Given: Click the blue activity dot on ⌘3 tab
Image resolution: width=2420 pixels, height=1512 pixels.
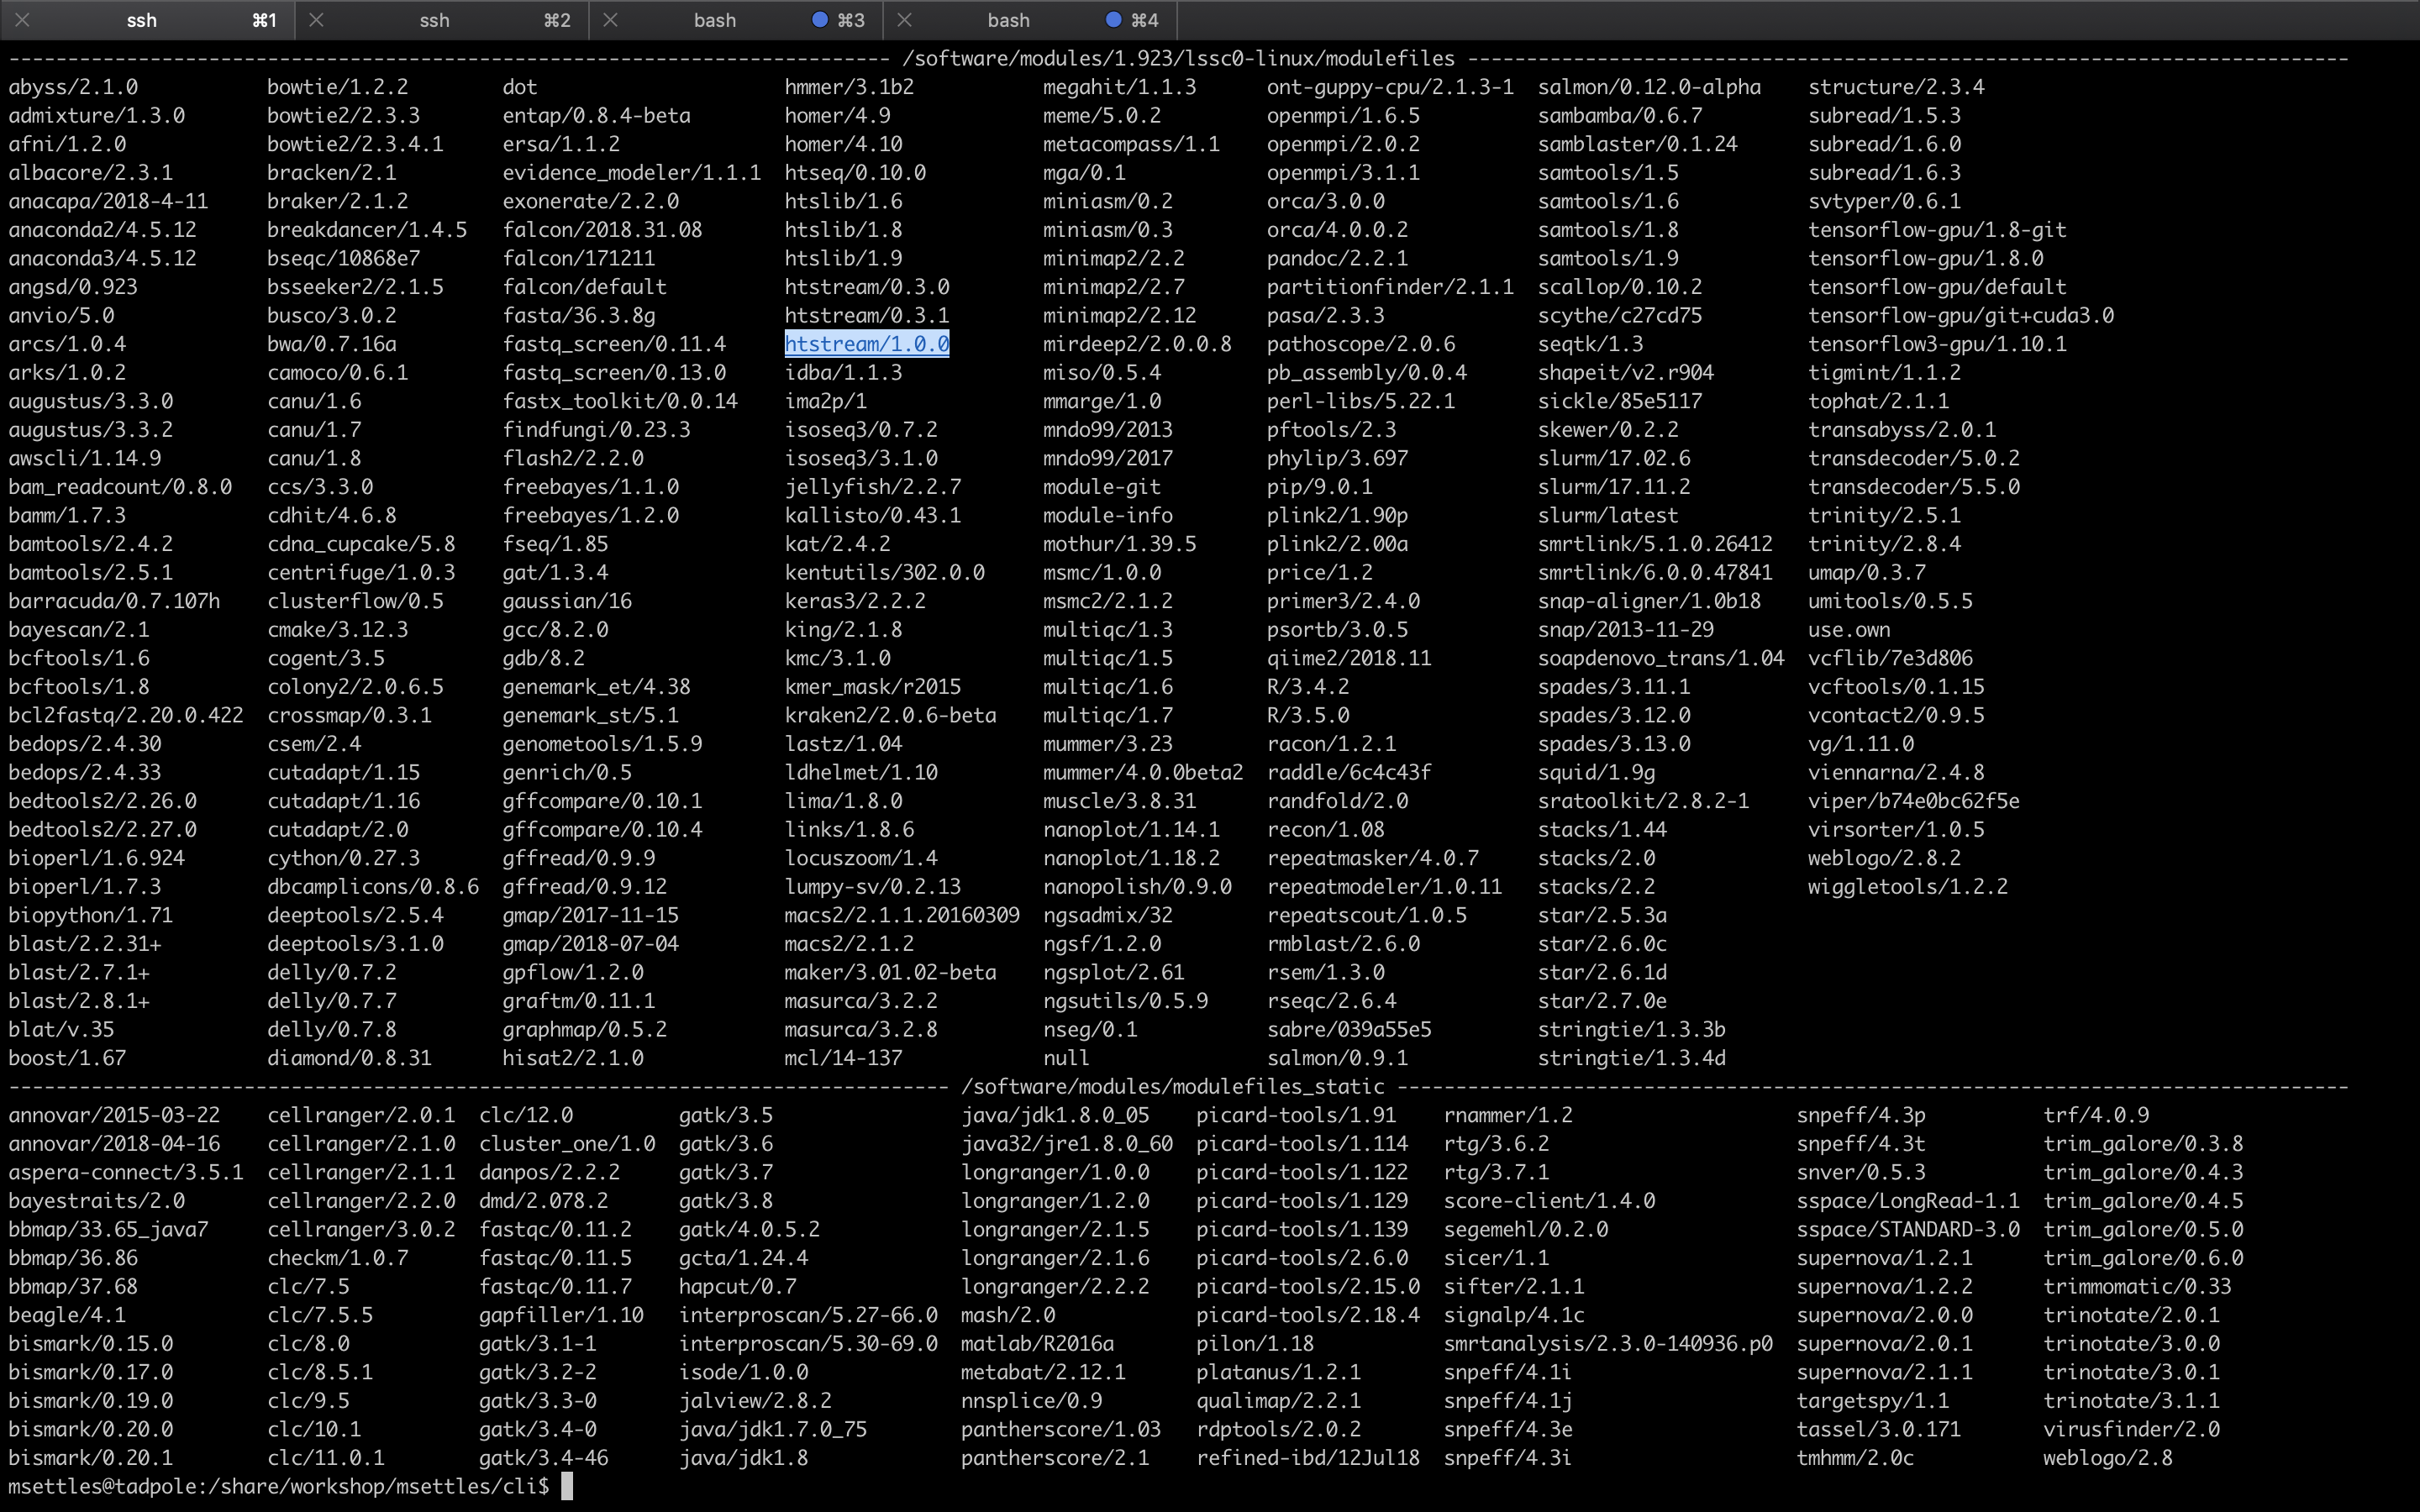Looking at the screenshot, I should point(819,20).
